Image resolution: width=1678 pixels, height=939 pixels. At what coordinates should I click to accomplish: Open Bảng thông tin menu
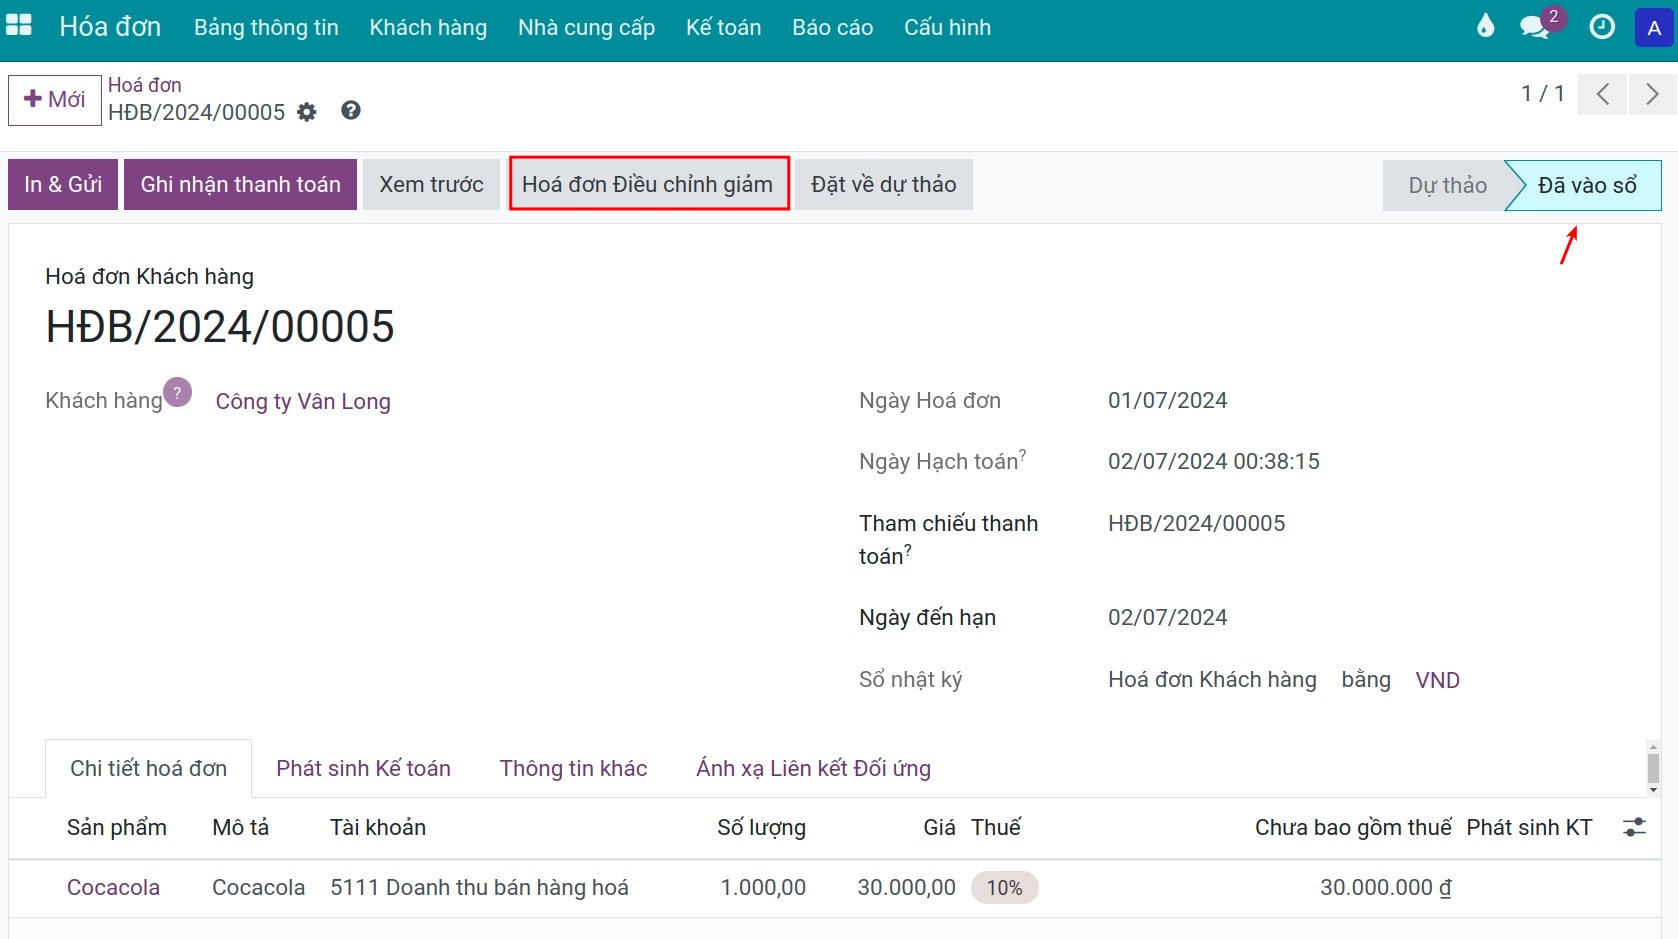[266, 27]
